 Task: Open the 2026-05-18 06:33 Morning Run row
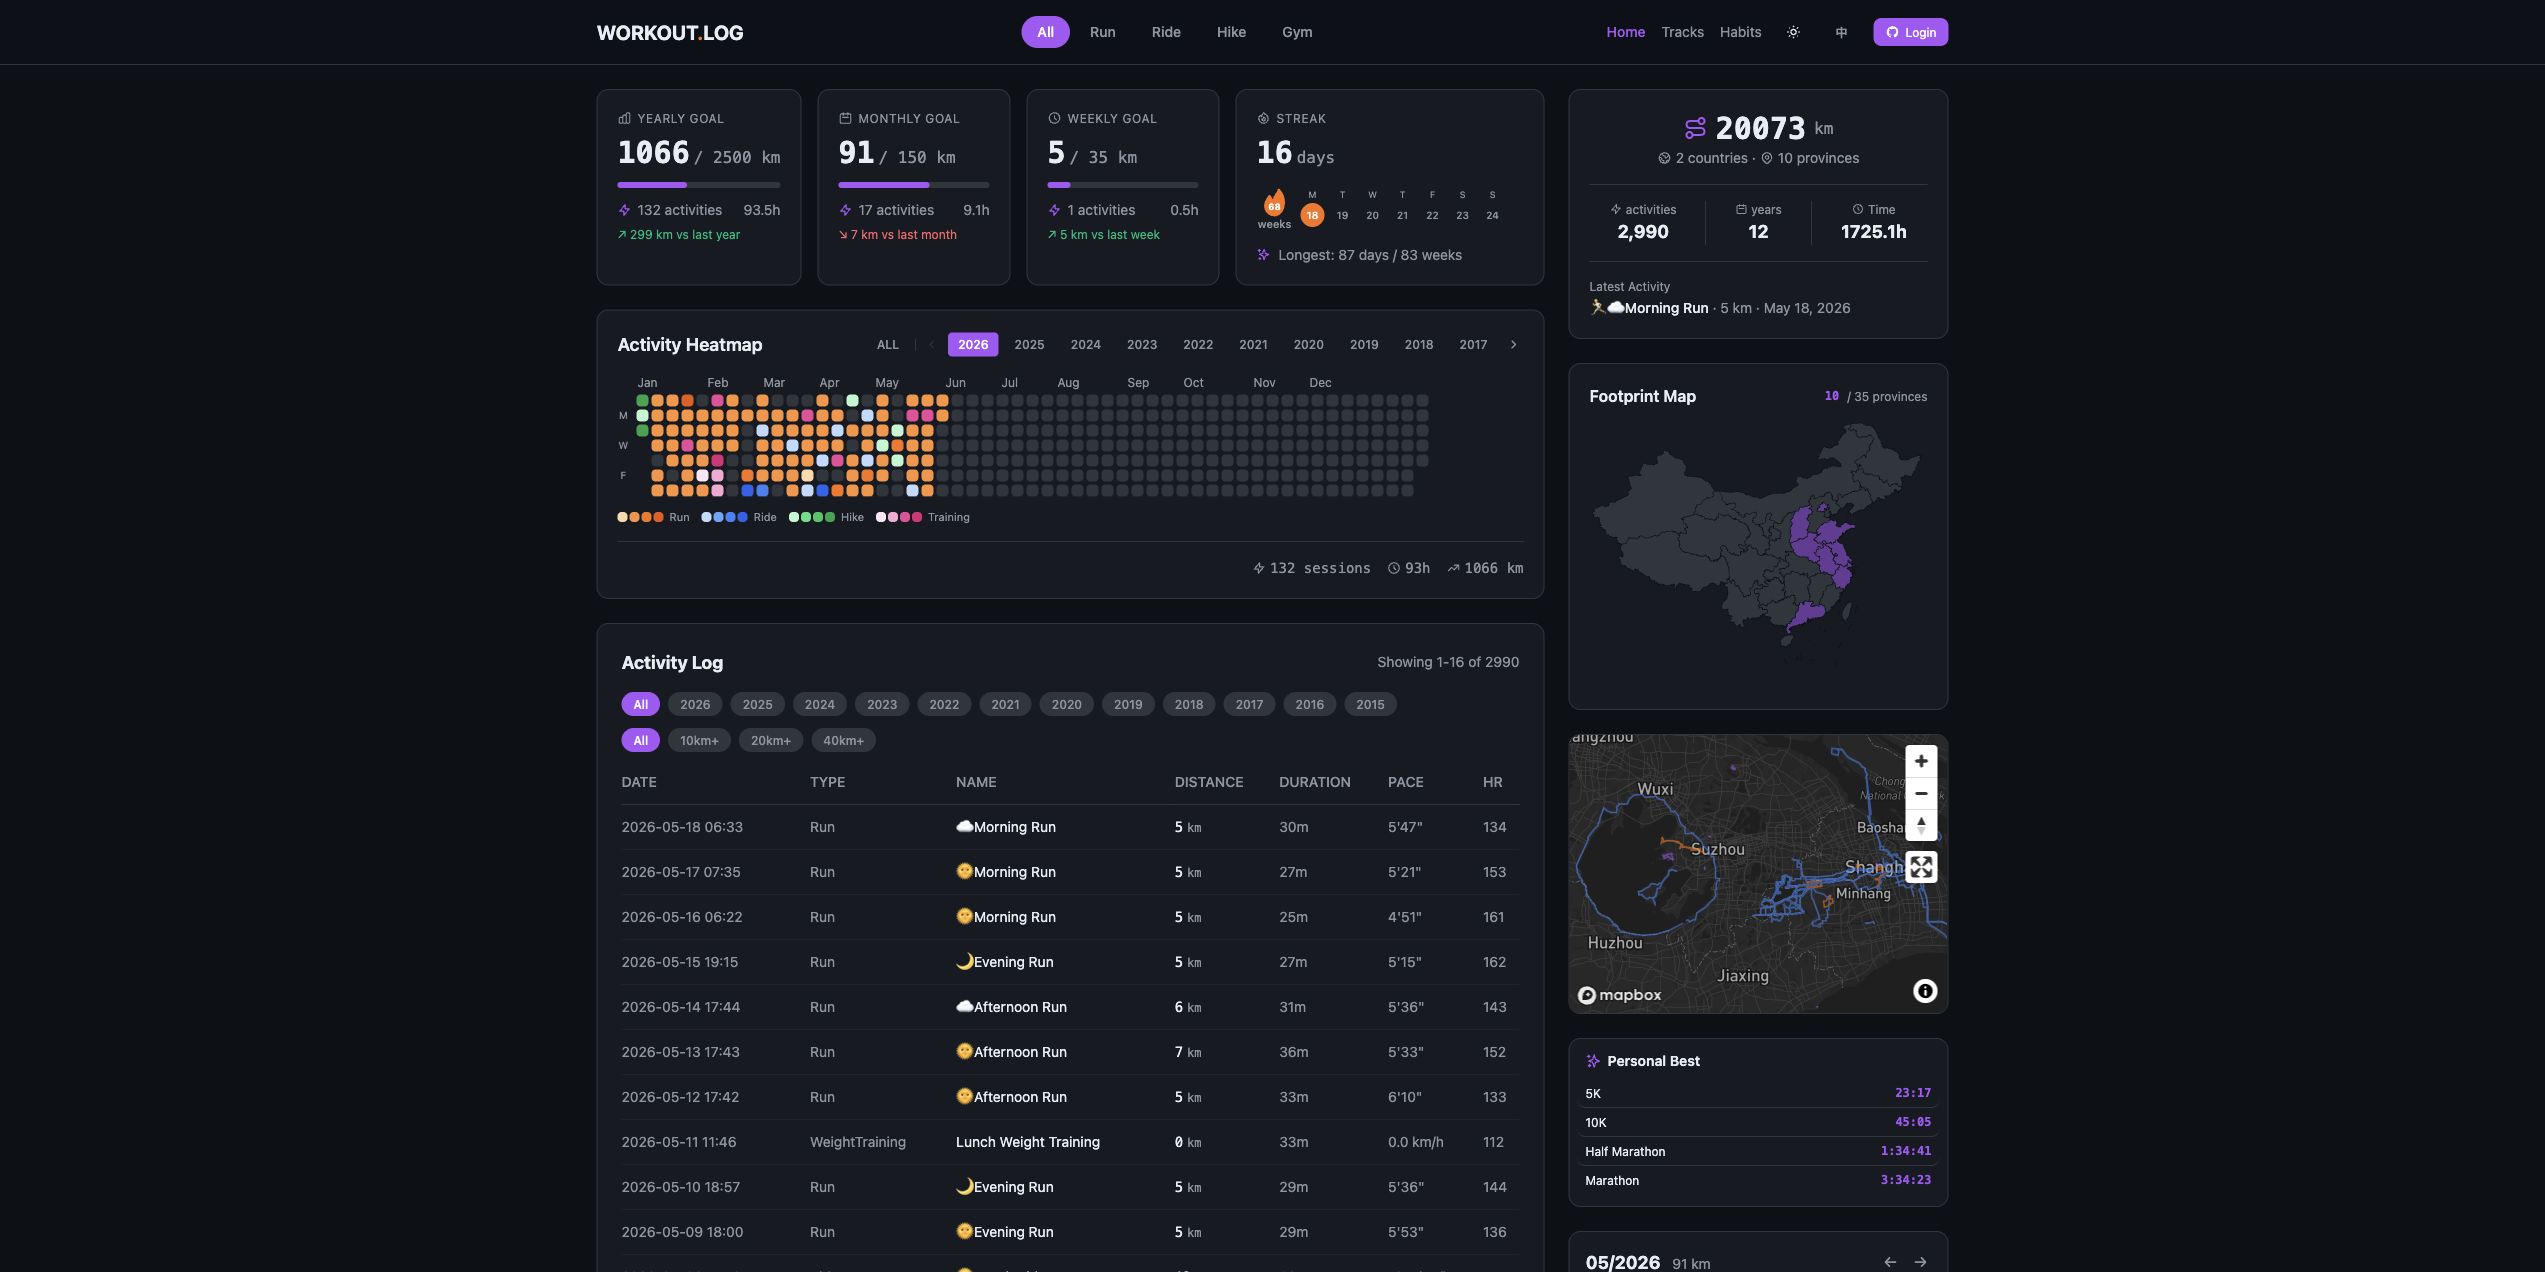pyautogui.click(x=1070, y=827)
